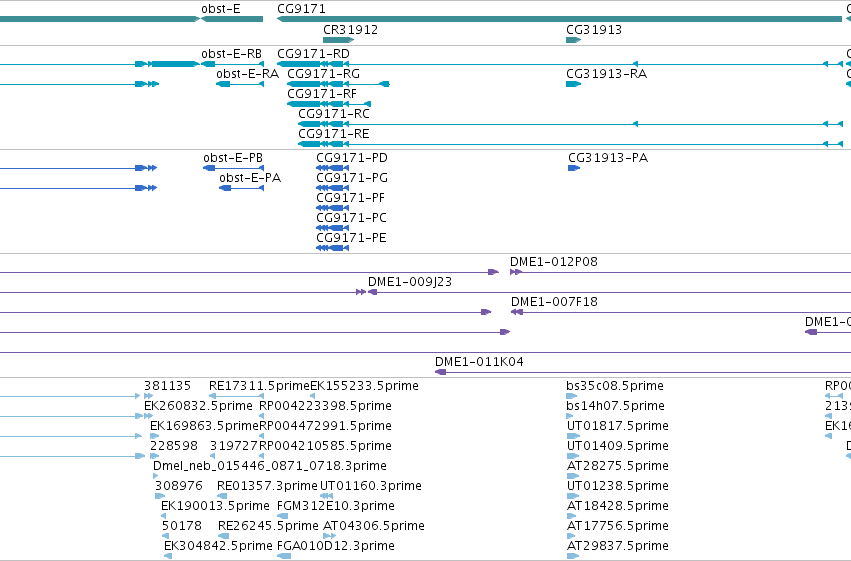Click protein CG9171-PF
The width and height of the screenshot is (851, 561).
350,198
